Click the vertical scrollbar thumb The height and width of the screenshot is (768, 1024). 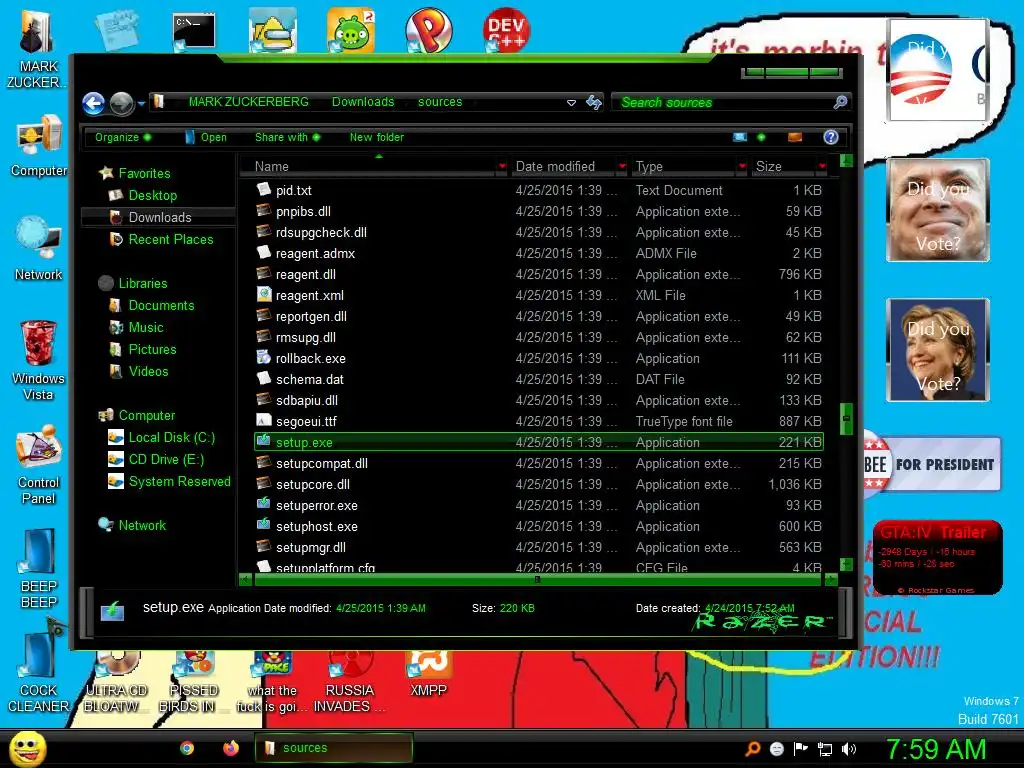pos(846,419)
